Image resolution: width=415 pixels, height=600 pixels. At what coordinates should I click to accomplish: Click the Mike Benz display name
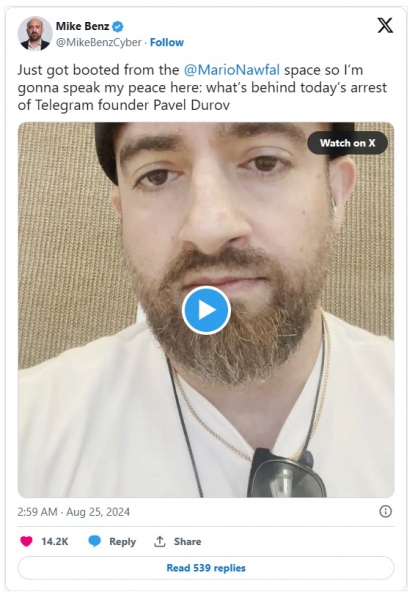click(83, 26)
